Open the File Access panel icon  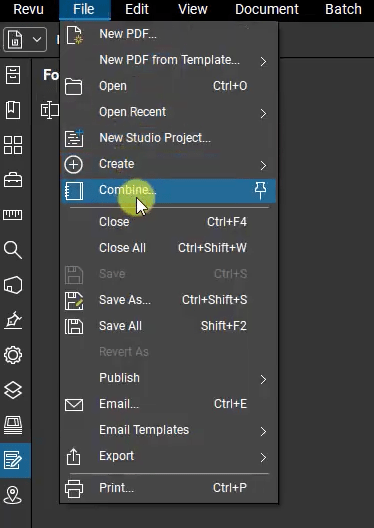(13, 75)
